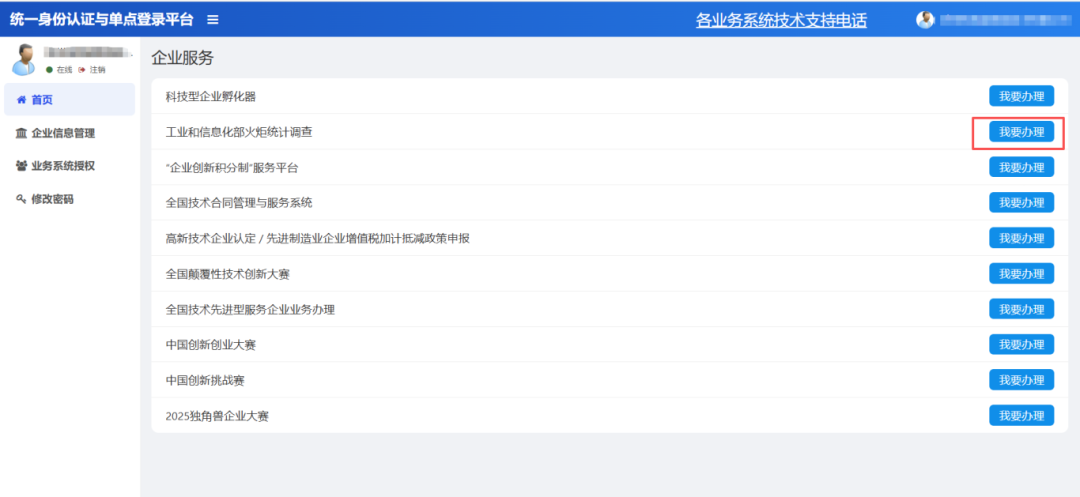Click the 在线 status label

pyautogui.click(x=64, y=70)
